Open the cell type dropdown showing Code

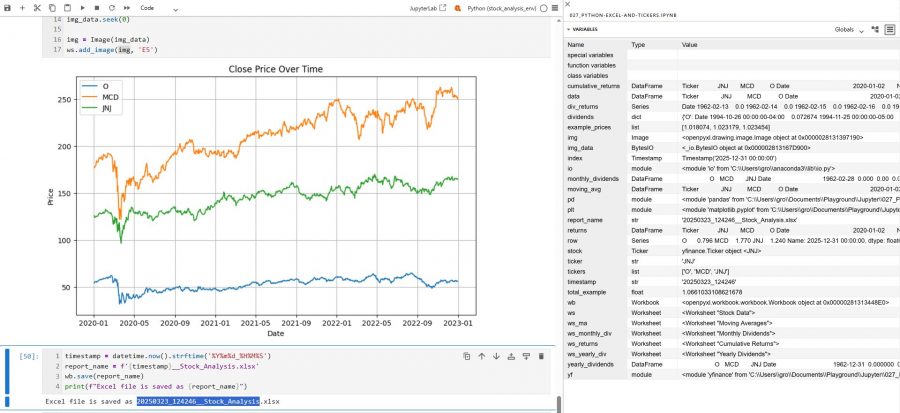click(158, 9)
